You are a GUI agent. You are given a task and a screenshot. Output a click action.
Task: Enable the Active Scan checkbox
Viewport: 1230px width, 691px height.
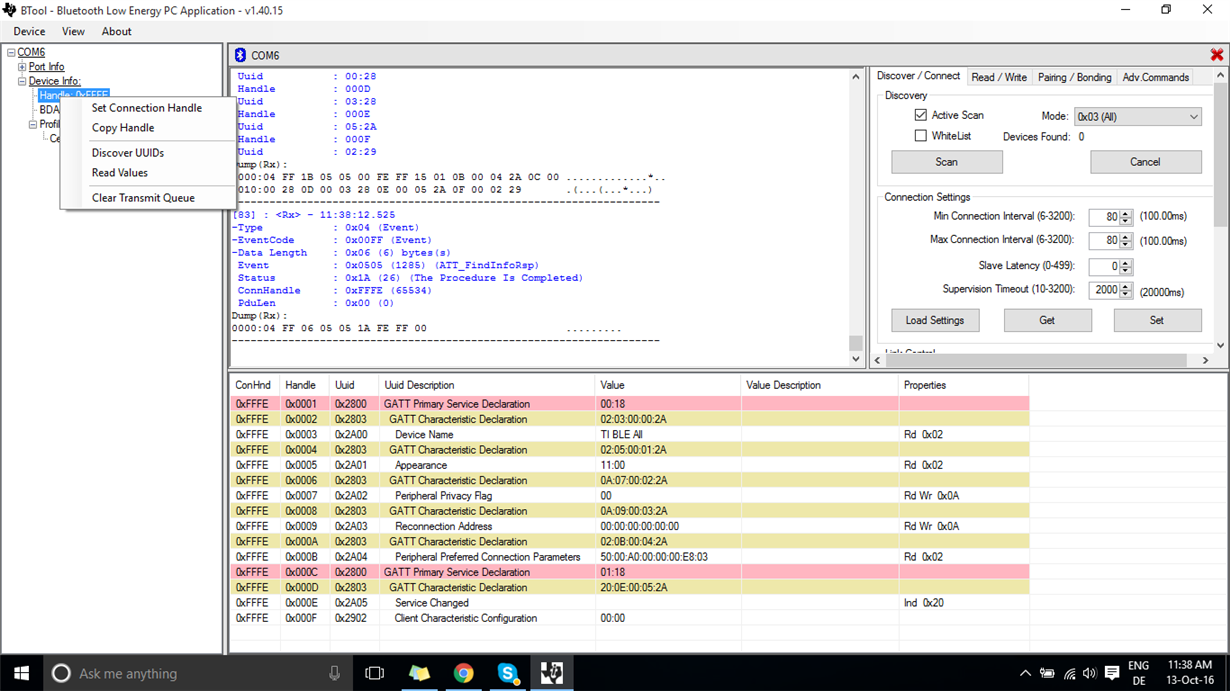coord(921,115)
